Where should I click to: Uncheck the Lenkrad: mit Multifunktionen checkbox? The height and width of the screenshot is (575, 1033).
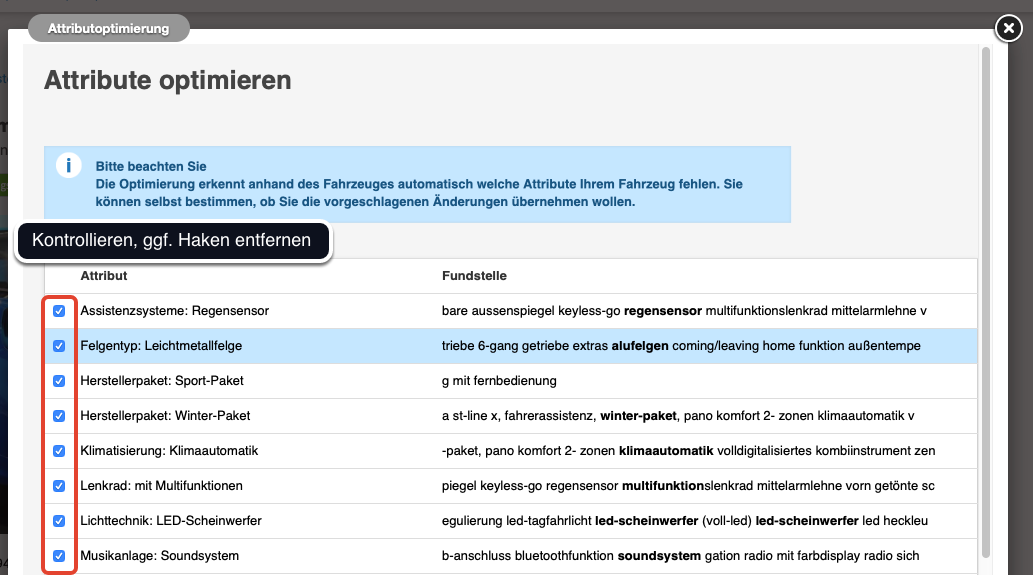(x=59, y=486)
